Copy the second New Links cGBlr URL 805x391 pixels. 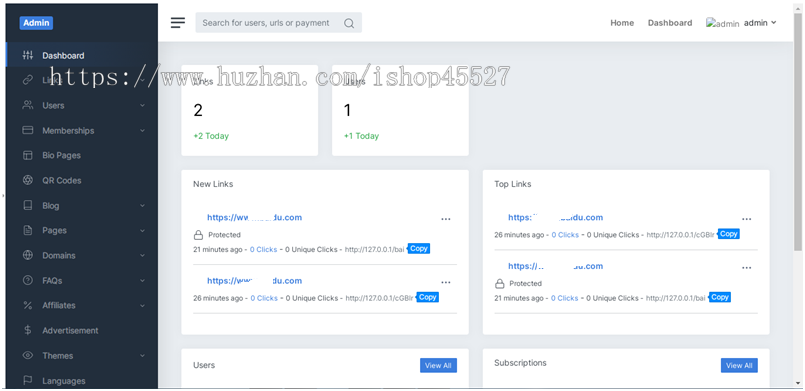pyautogui.click(x=427, y=297)
